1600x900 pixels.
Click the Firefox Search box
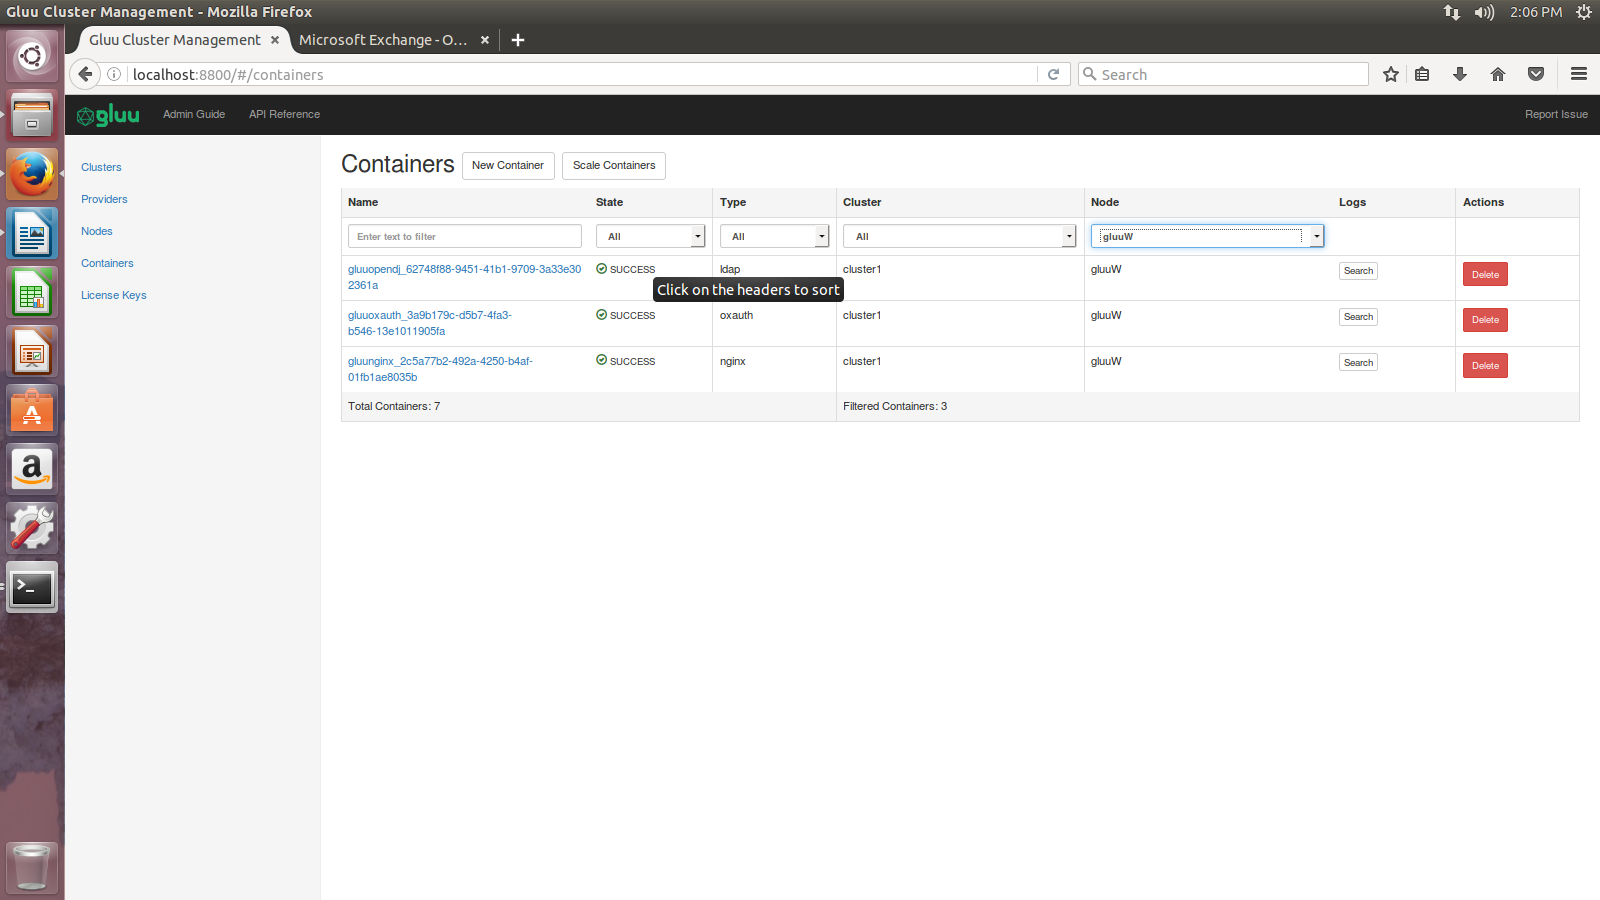point(1223,74)
